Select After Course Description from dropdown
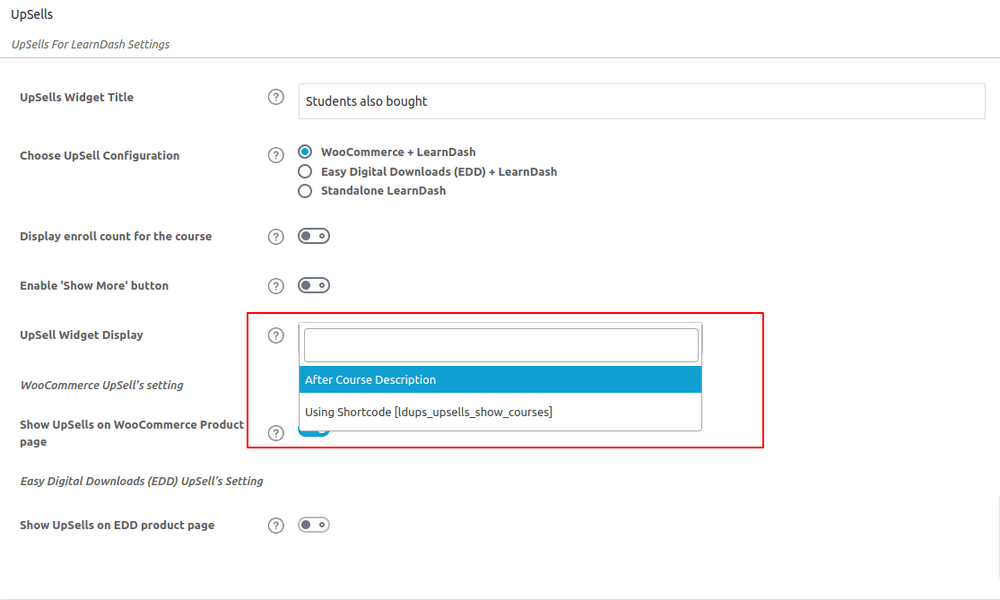Screen dimensions: 1000x600 [x=500, y=380]
